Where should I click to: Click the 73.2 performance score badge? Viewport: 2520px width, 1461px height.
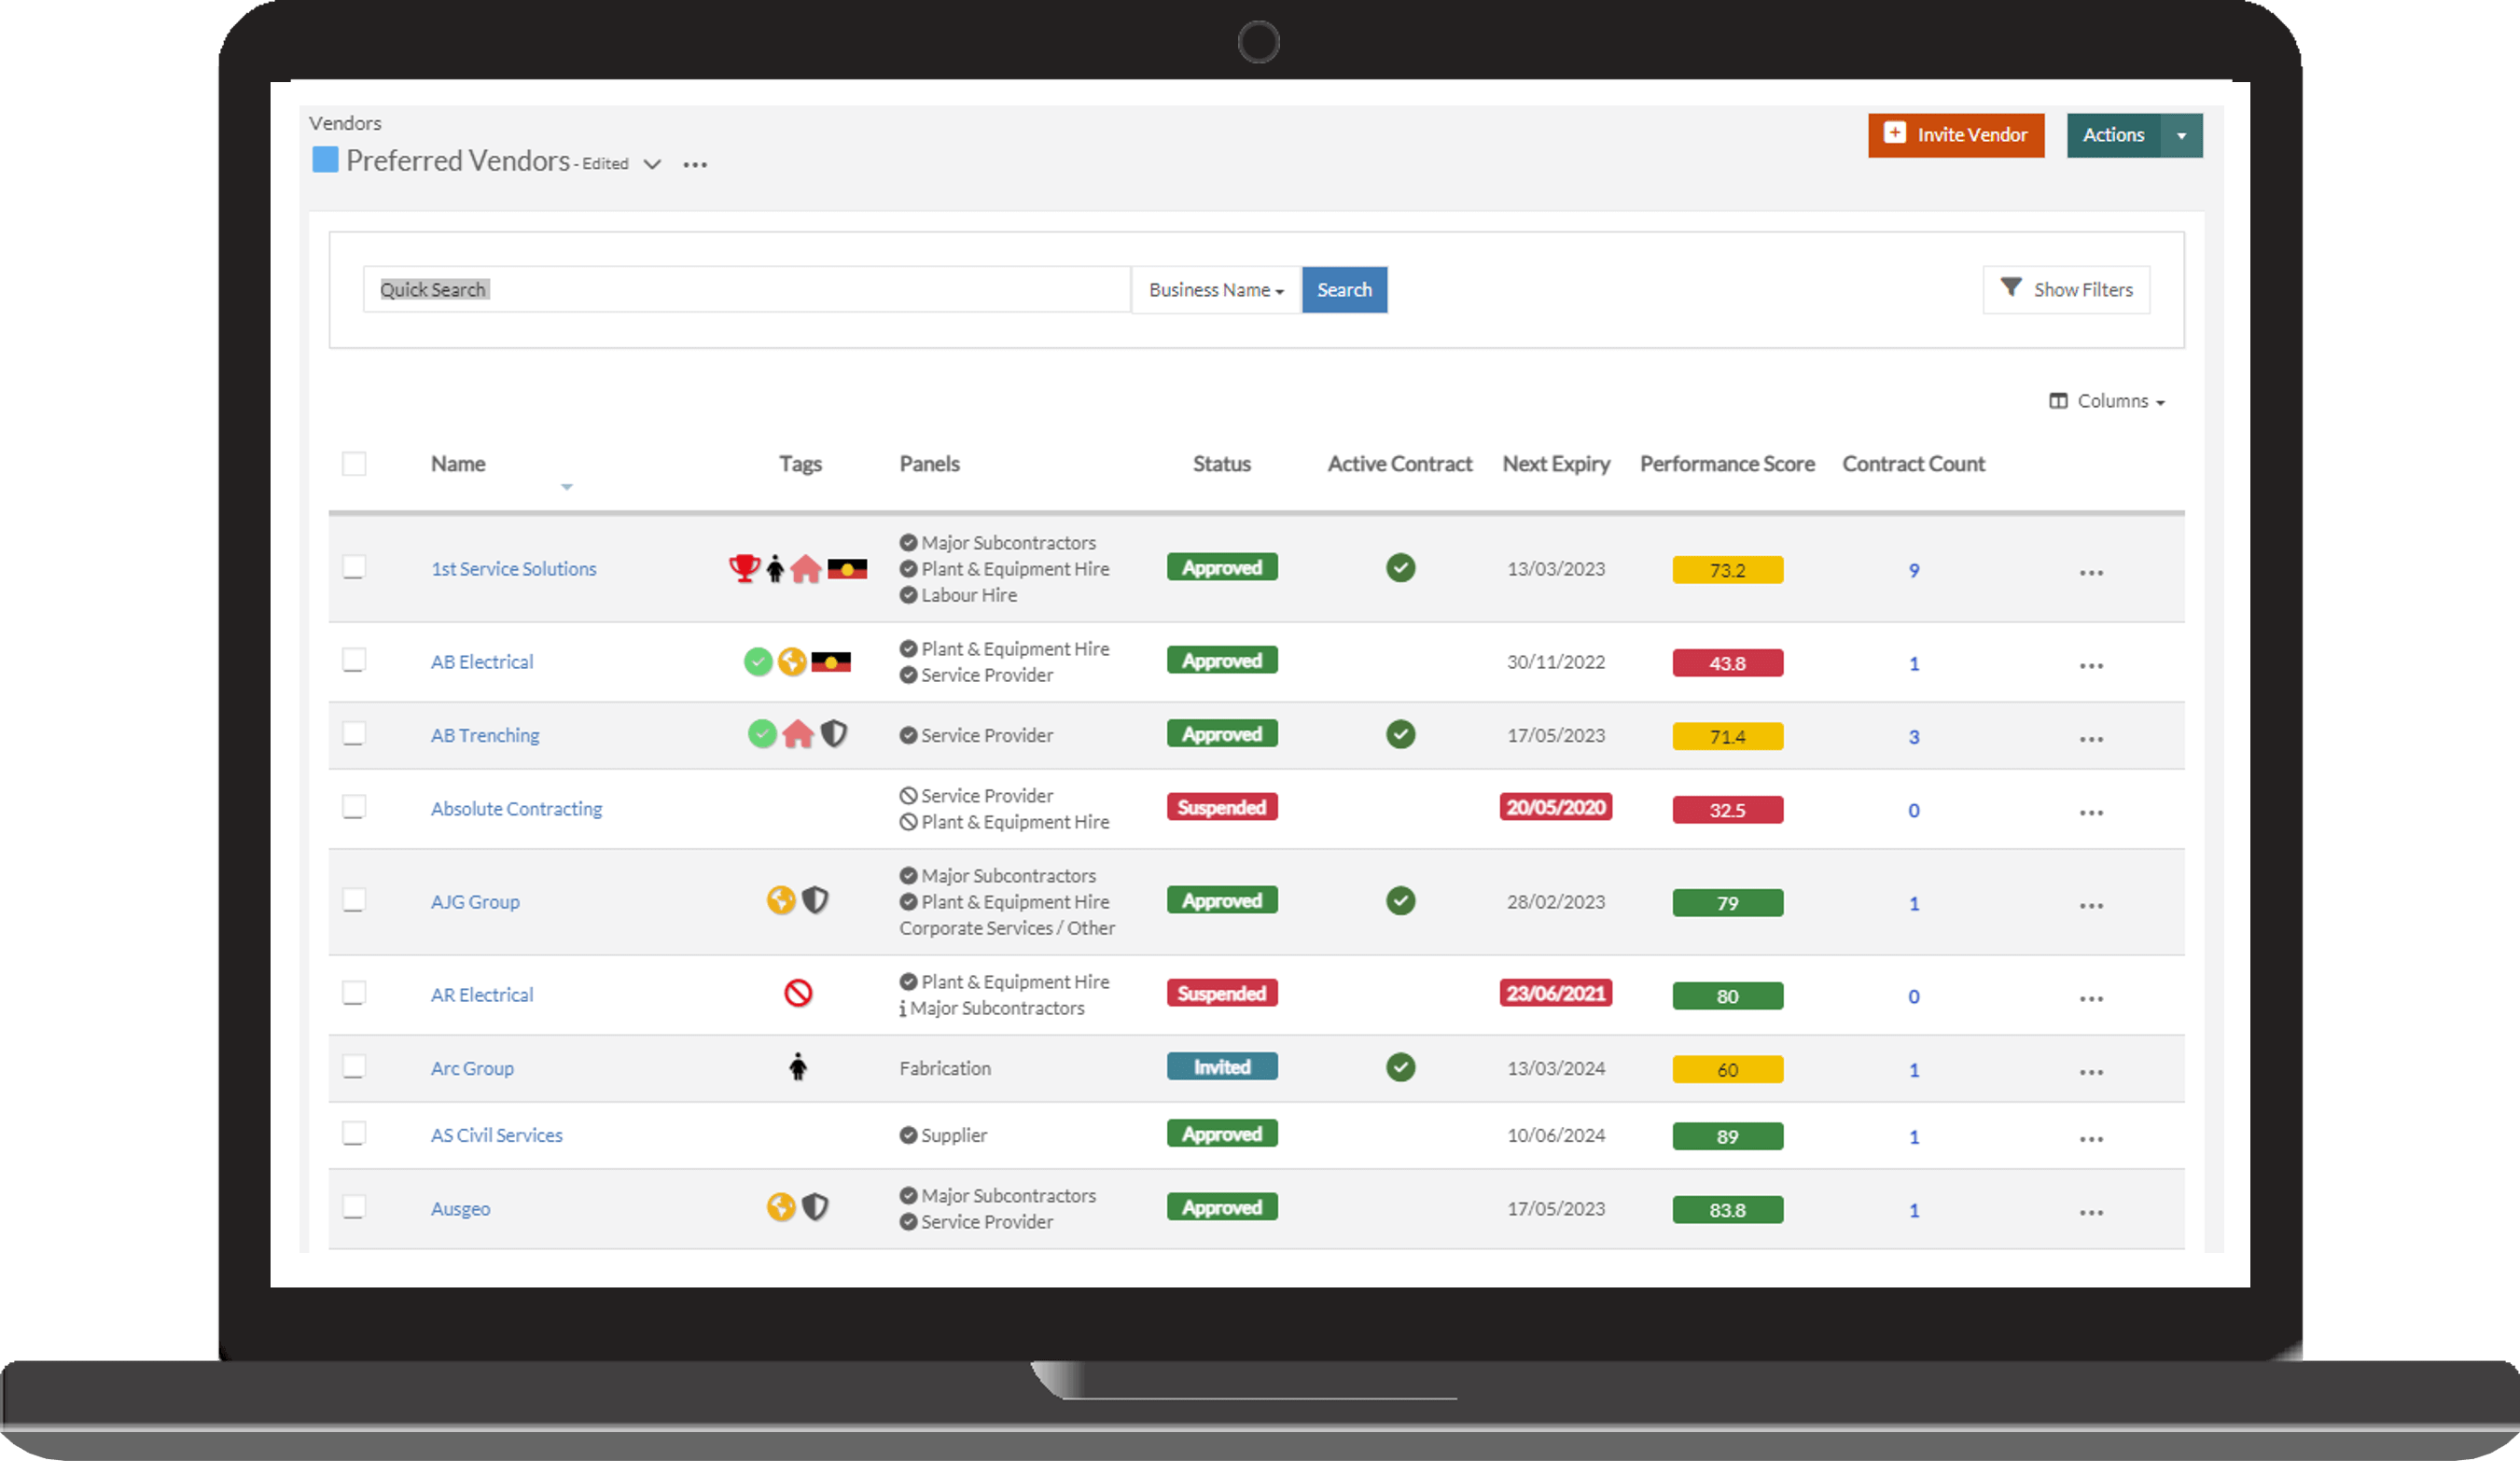pos(1727,569)
